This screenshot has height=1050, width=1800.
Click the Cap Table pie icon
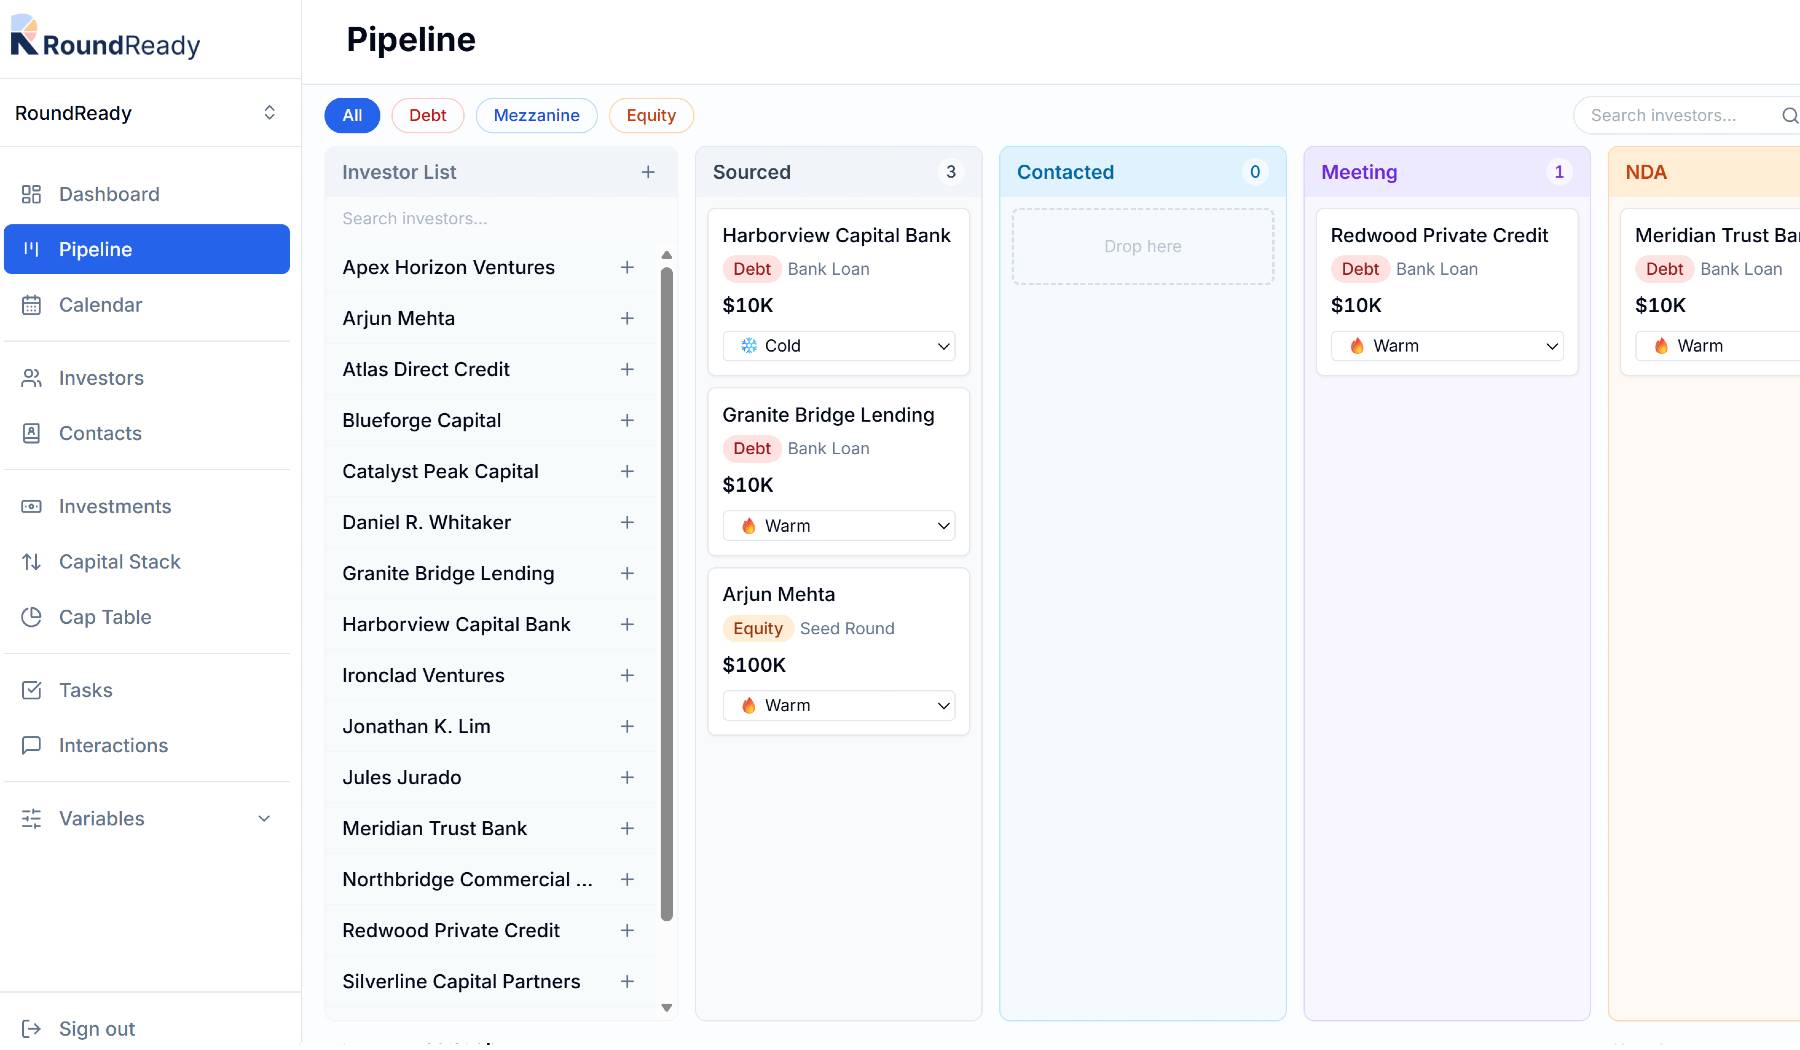coord(32,617)
